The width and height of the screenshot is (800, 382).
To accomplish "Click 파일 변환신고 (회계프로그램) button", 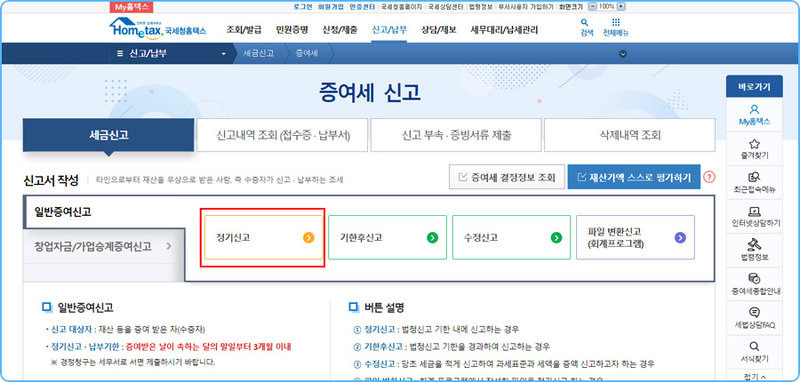I will (635, 237).
